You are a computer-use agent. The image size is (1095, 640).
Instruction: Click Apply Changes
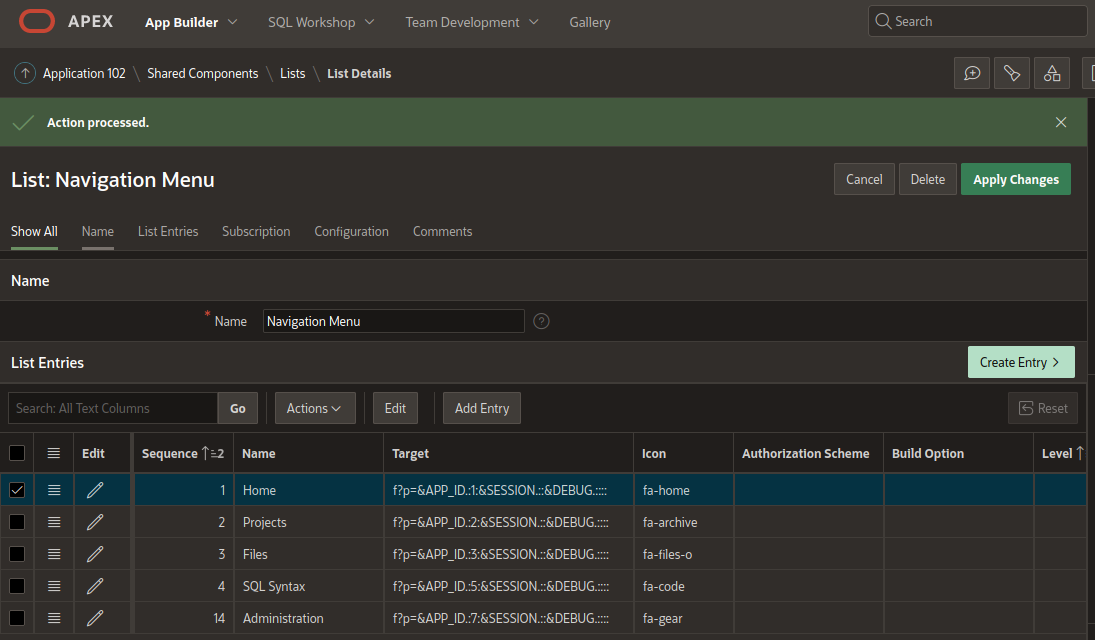(1015, 180)
